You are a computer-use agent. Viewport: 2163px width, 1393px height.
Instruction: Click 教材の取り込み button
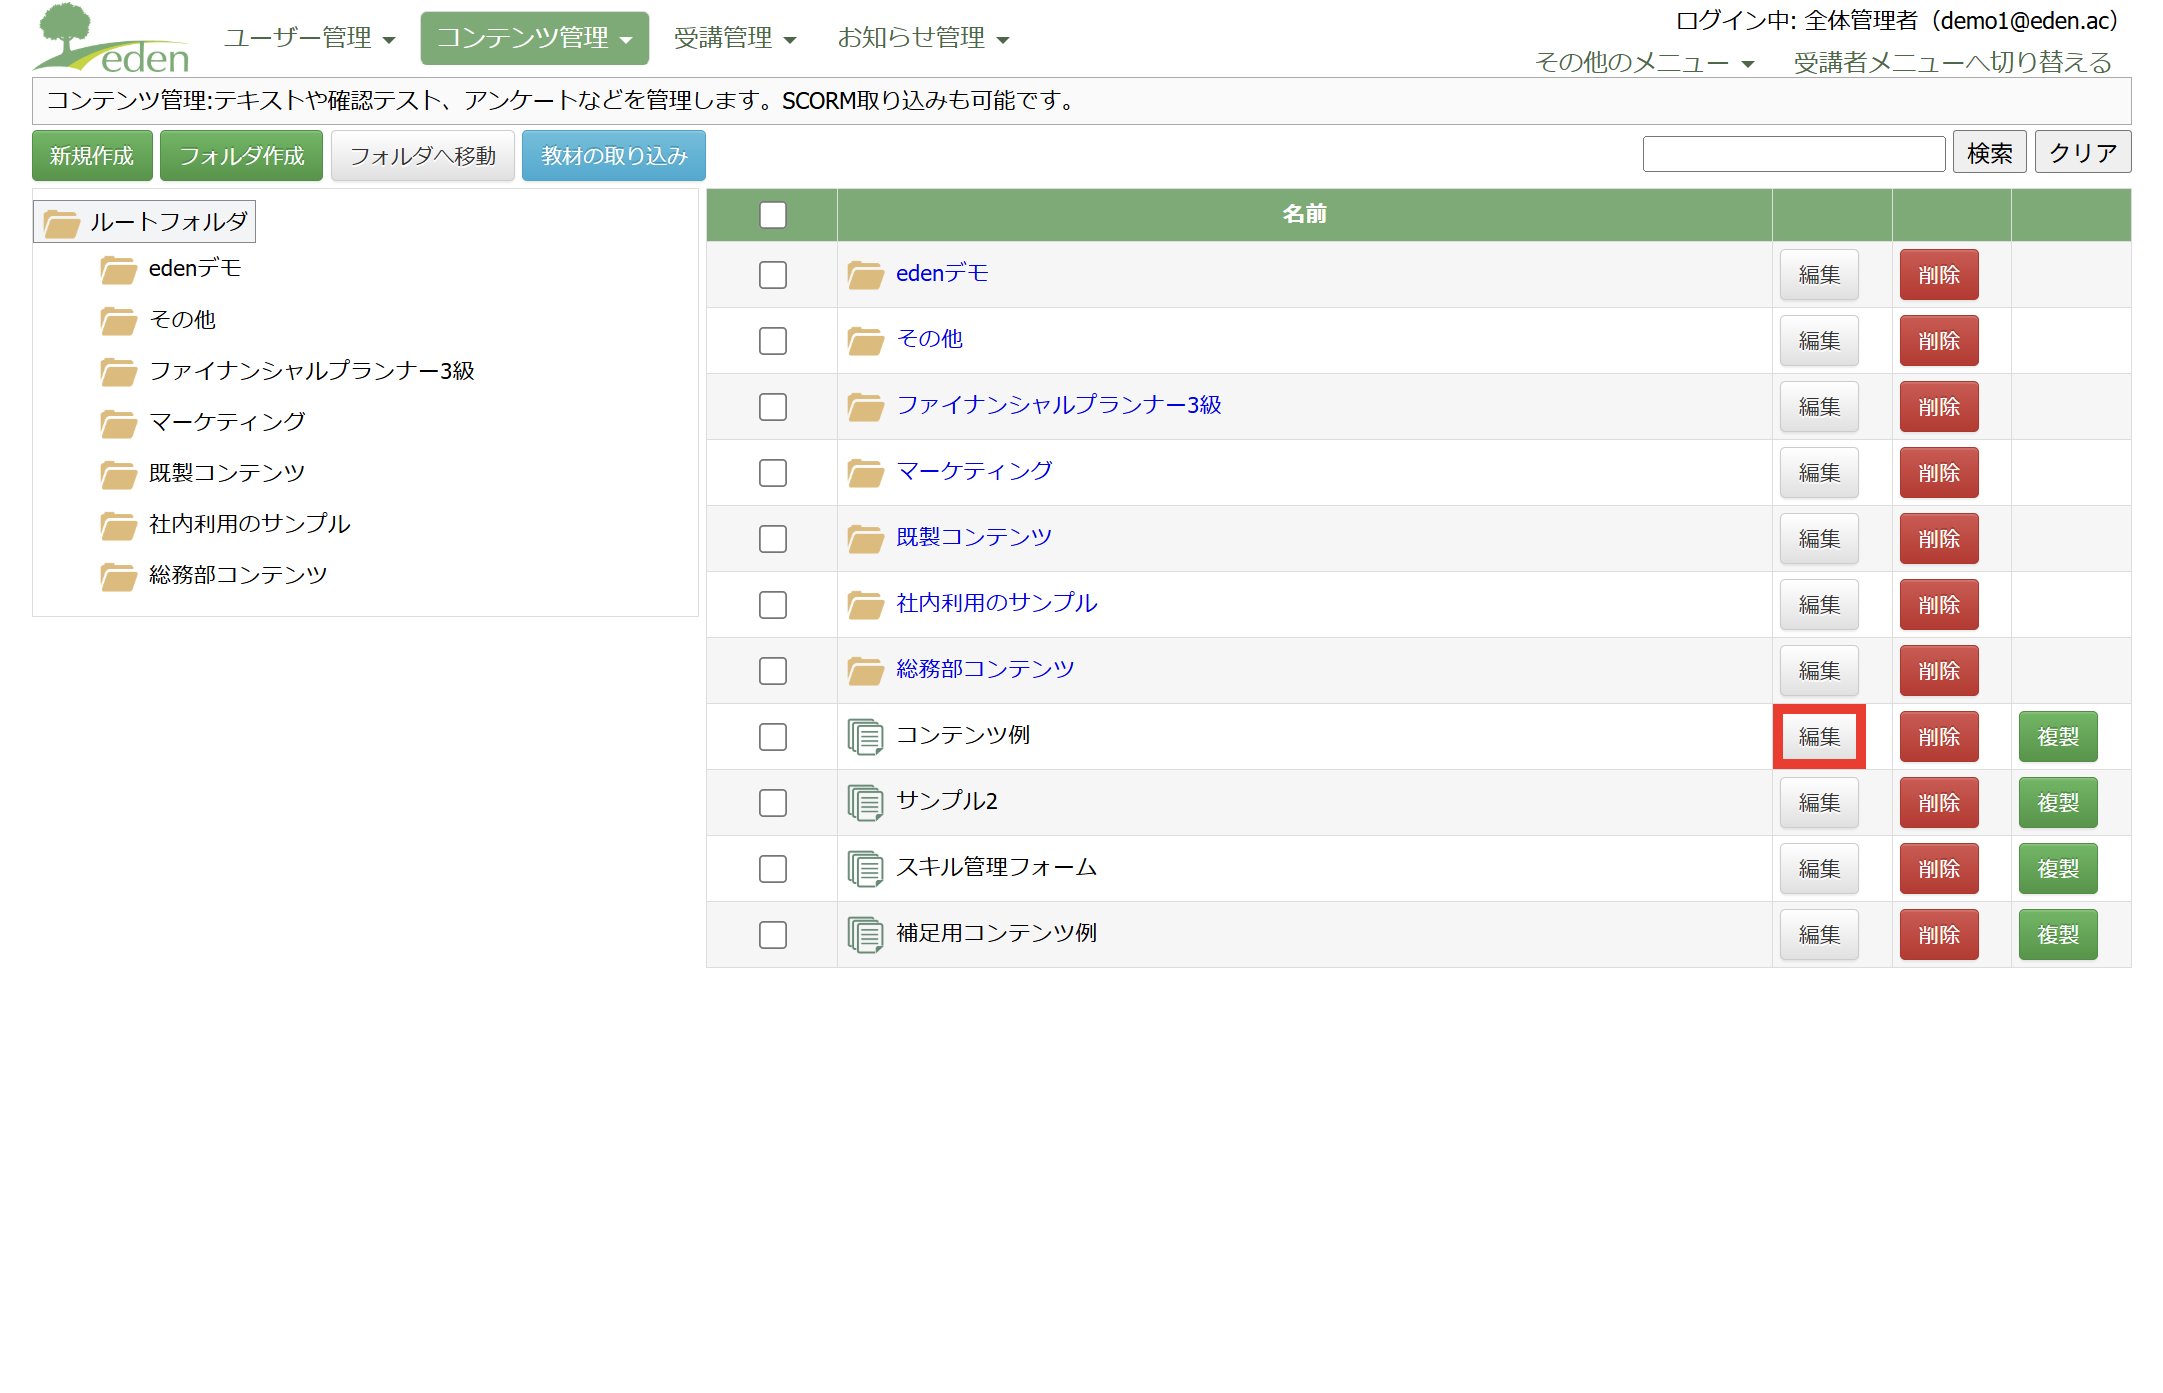(614, 156)
